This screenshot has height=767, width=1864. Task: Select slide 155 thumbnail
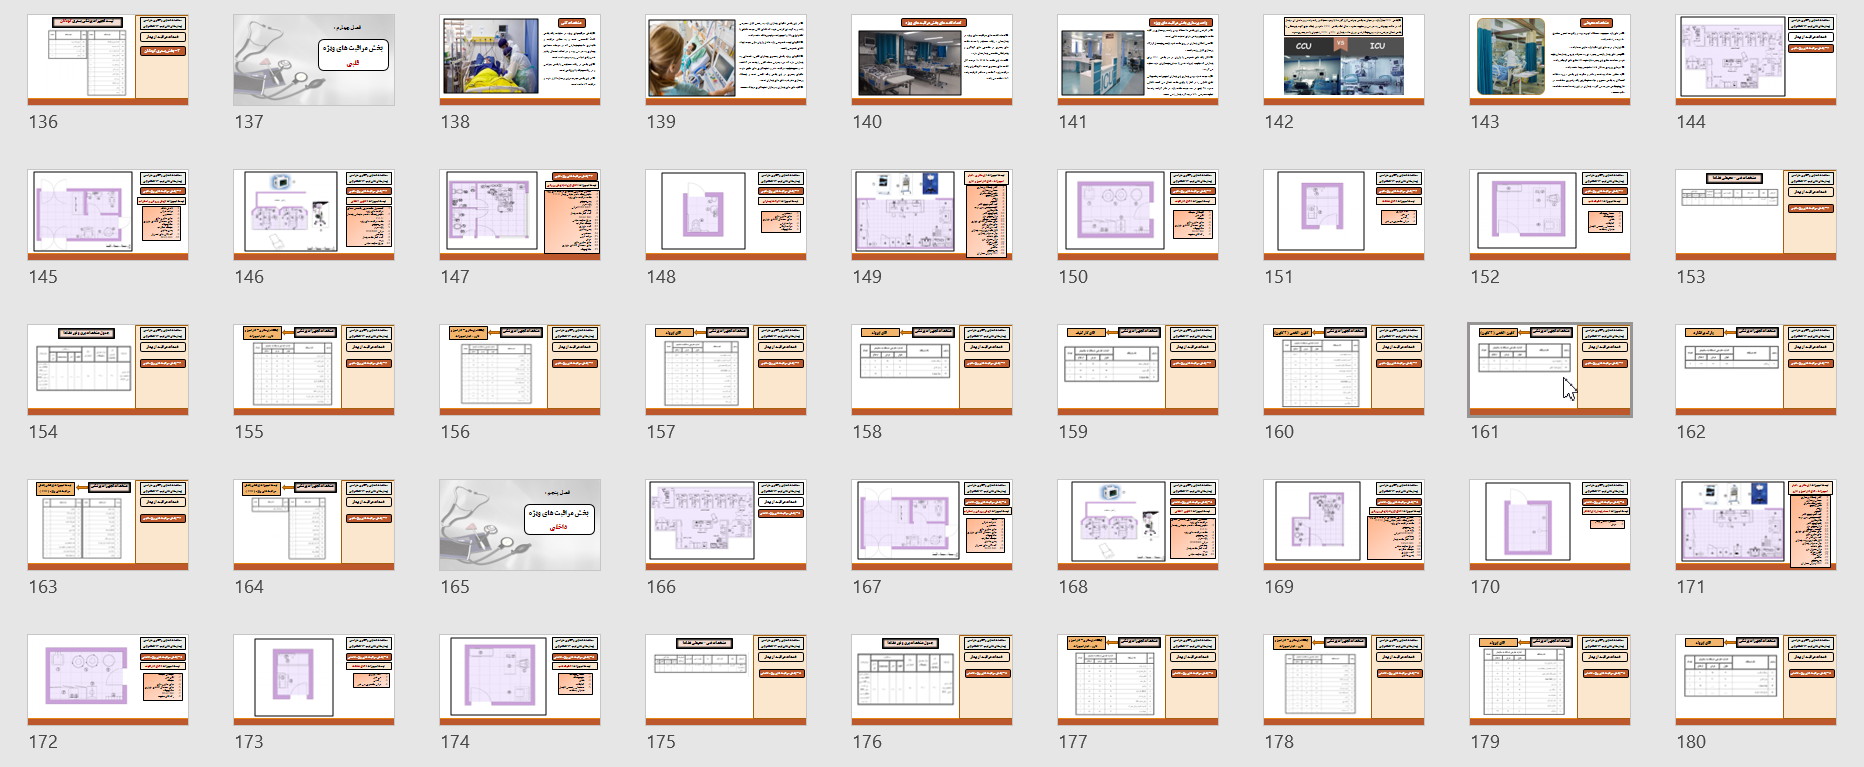point(314,370)
